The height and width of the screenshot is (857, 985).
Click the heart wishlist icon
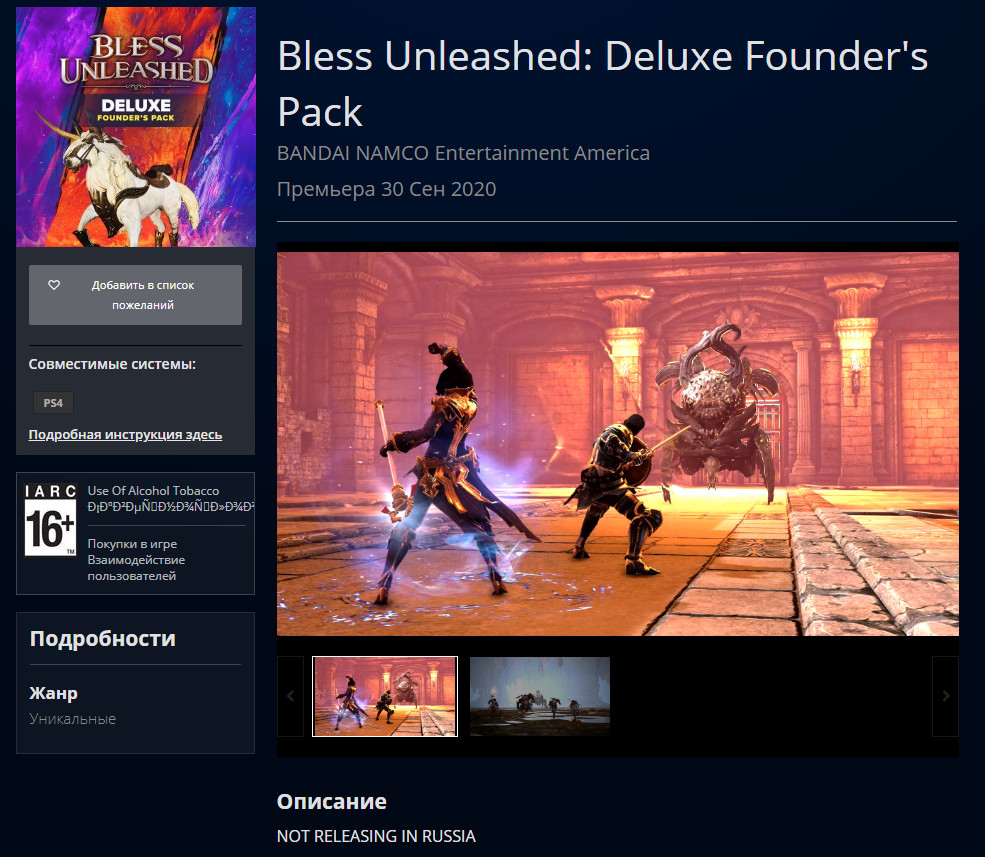pos(54,285)
